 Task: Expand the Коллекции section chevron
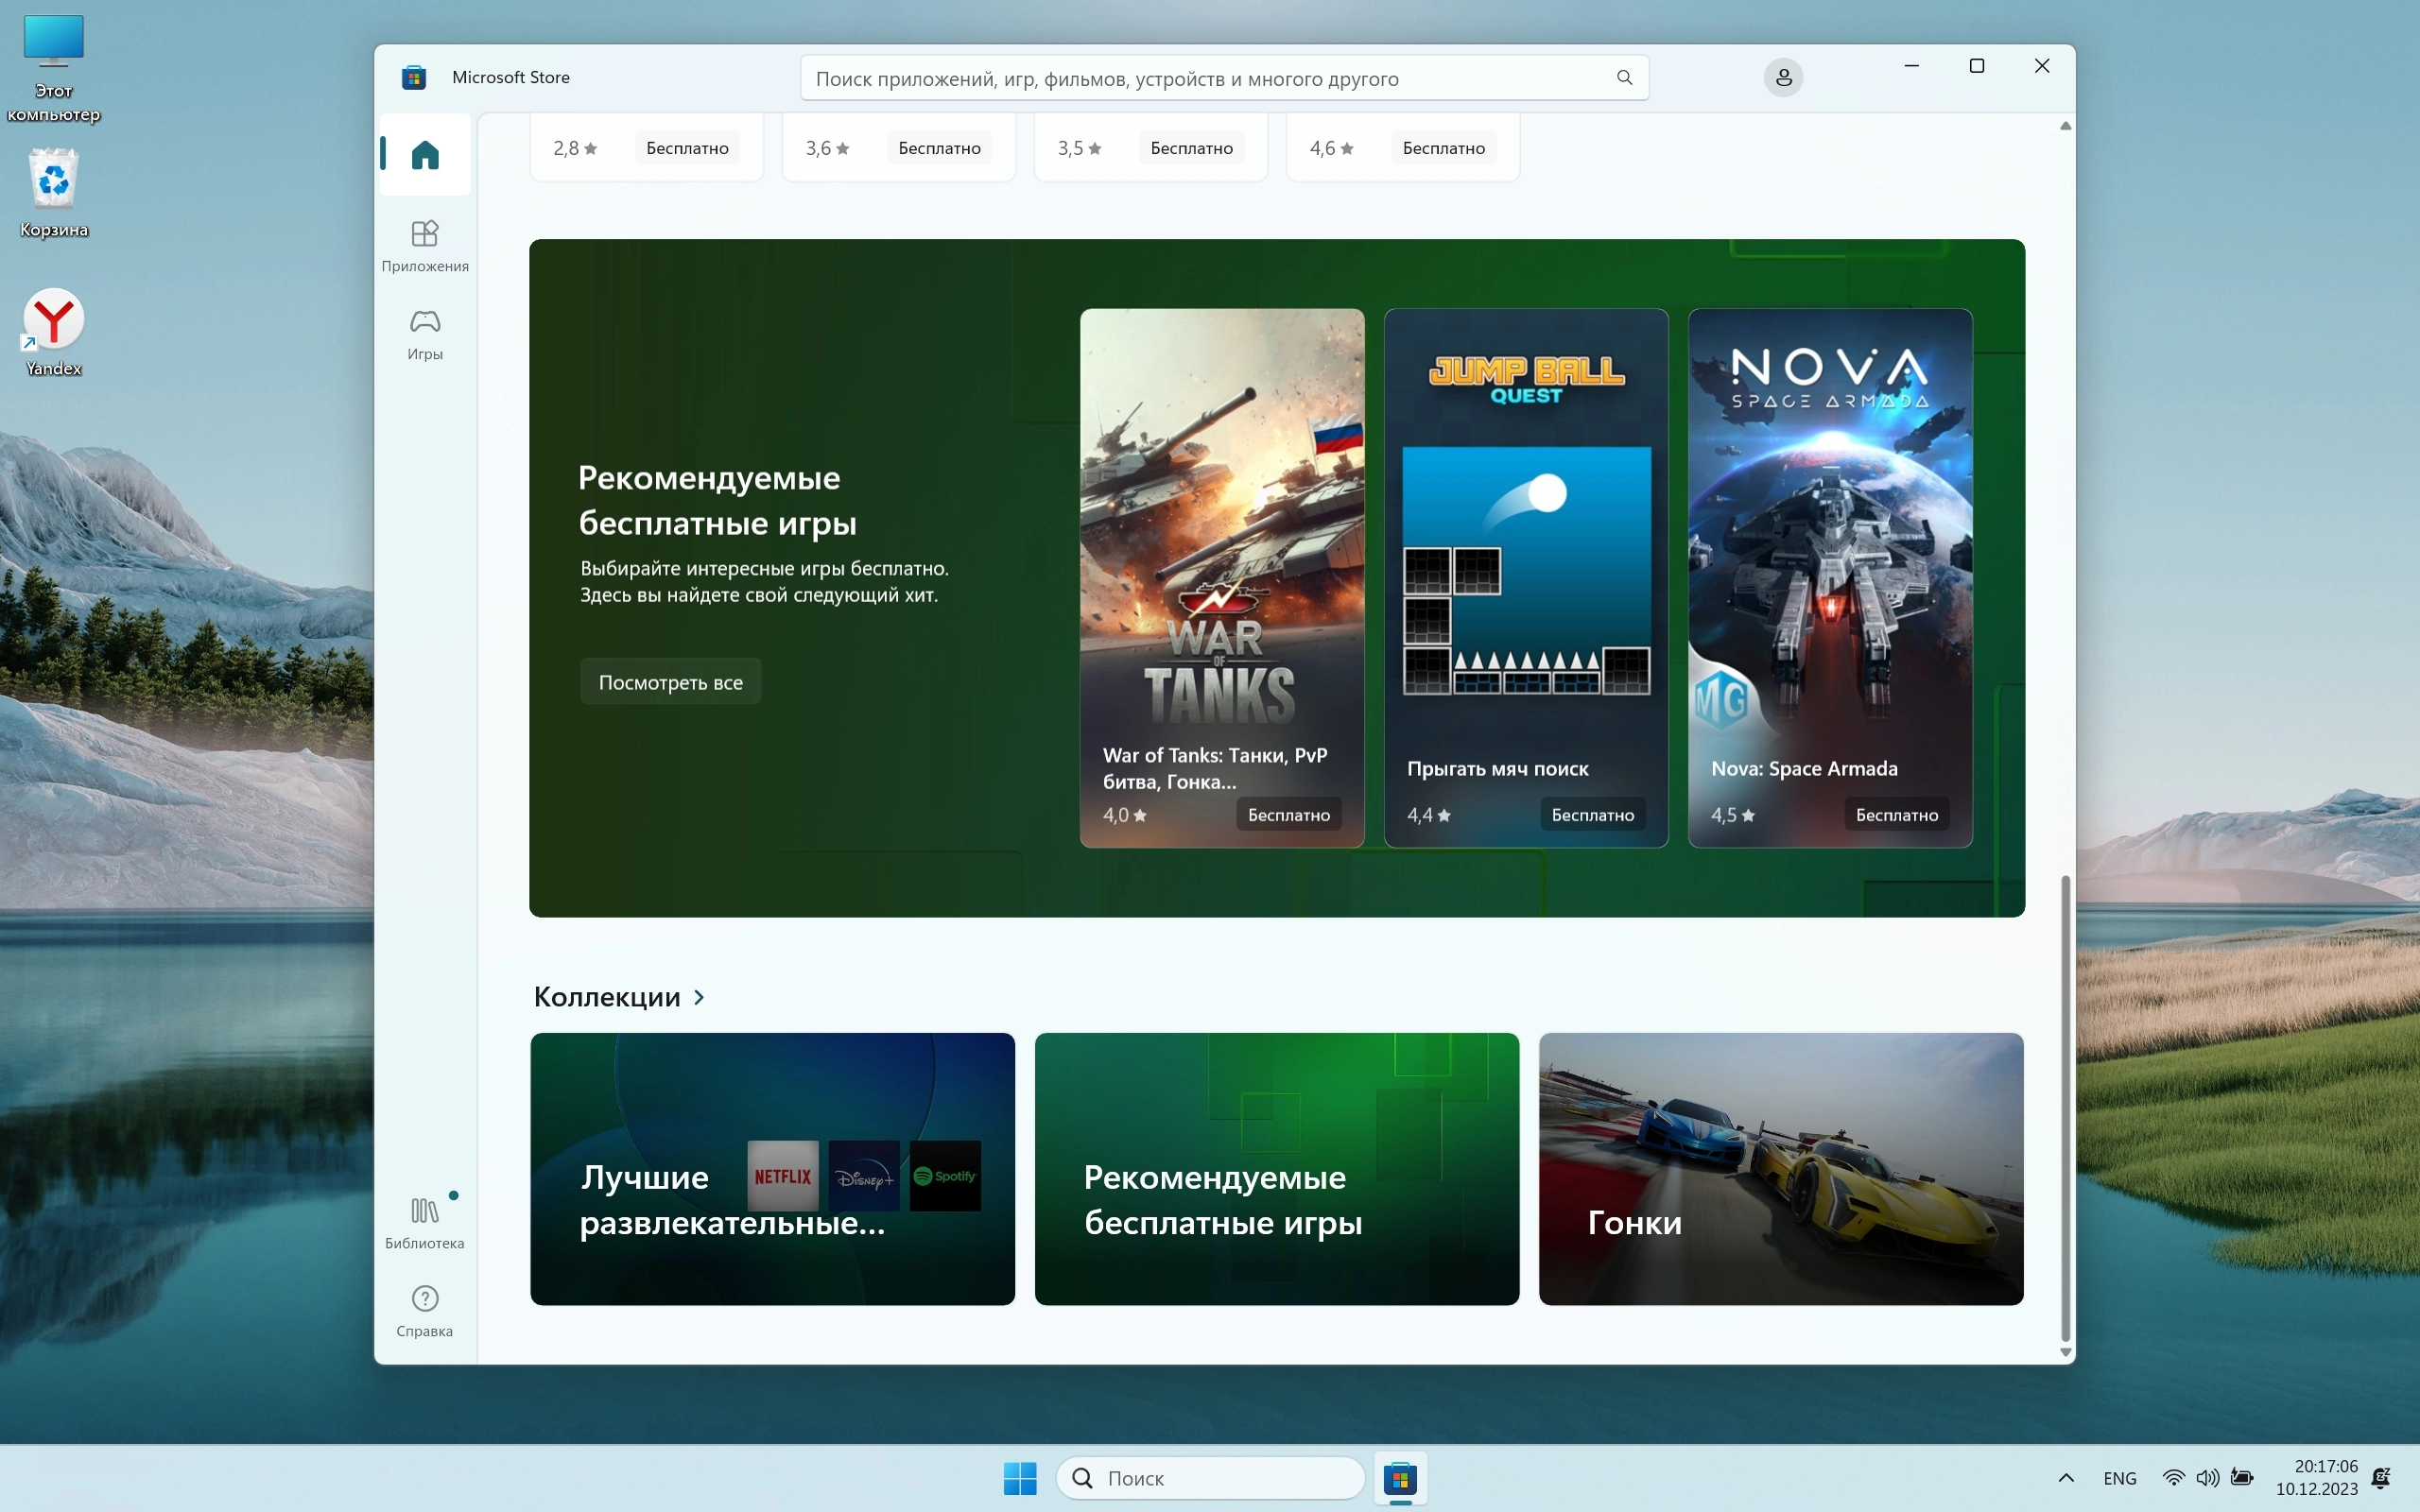pos(699,997)
